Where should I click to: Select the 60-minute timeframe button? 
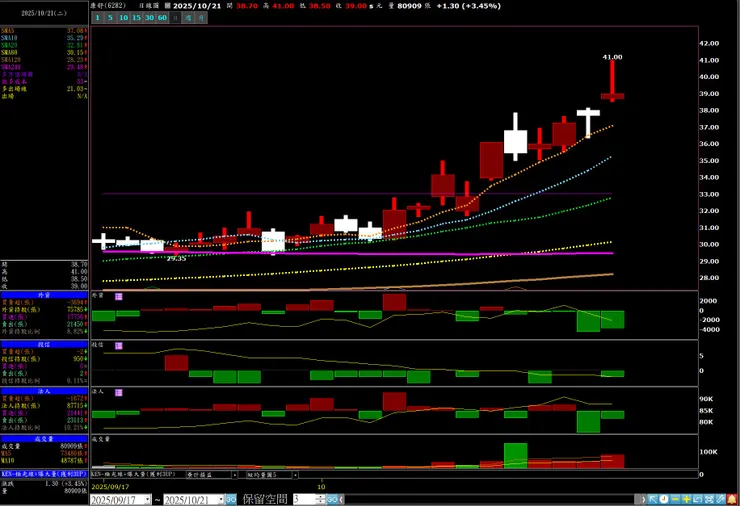[x=162, y=17]
